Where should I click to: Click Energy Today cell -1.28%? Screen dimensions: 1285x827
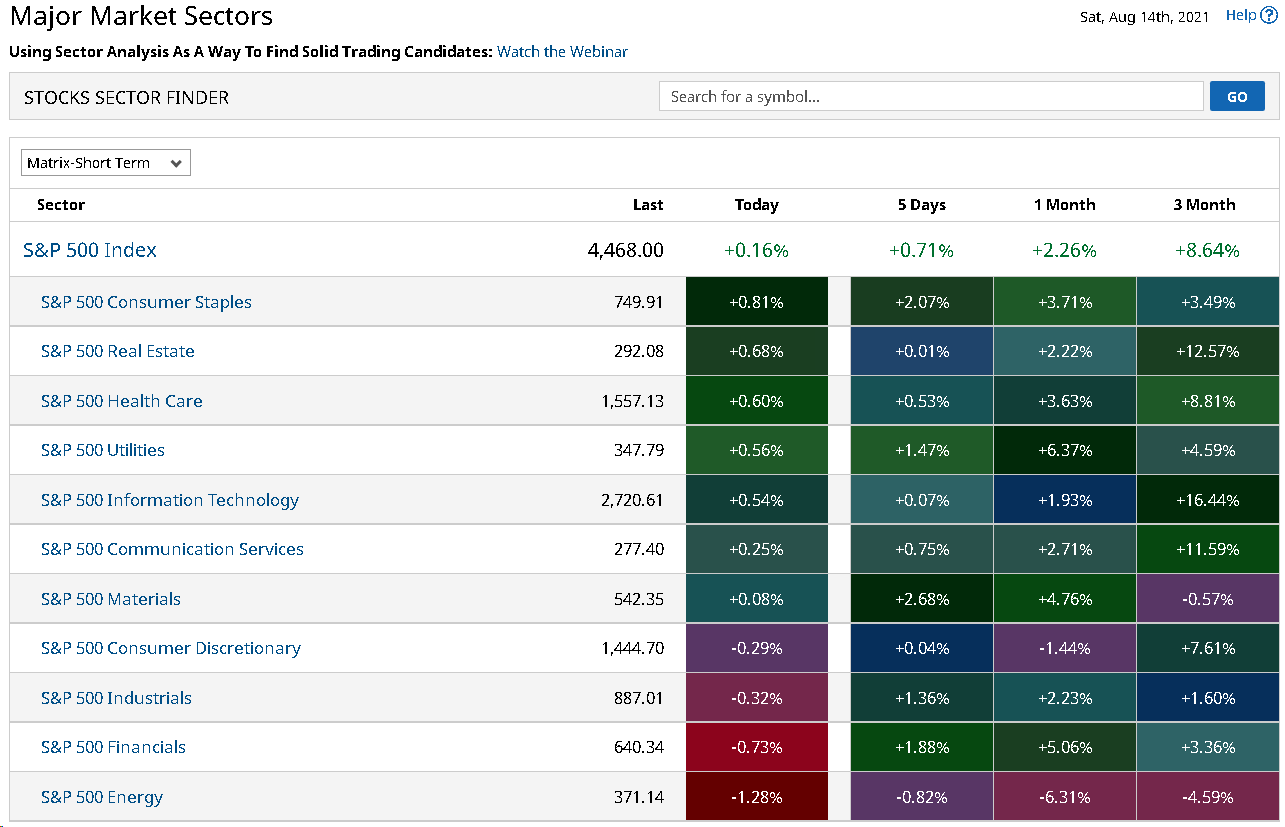point(757,797)
